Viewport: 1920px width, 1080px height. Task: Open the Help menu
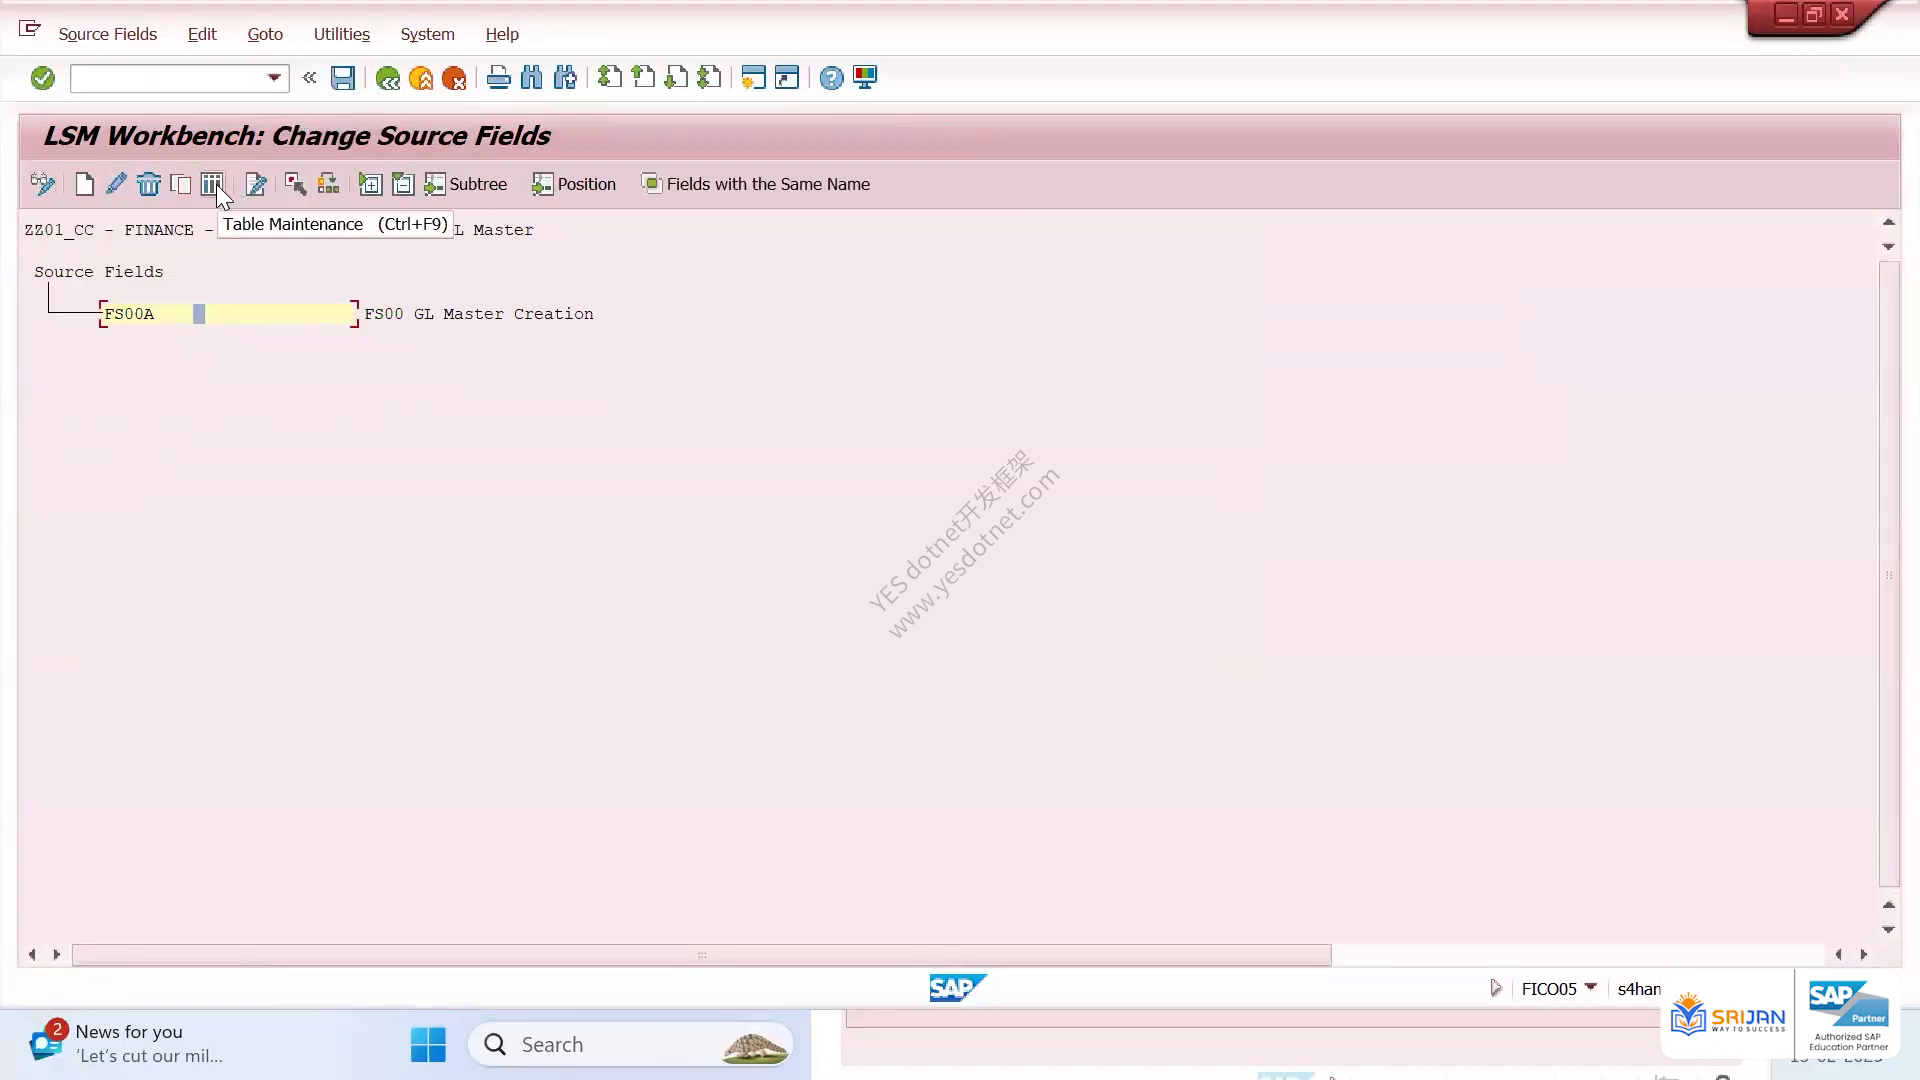(502, 34)
